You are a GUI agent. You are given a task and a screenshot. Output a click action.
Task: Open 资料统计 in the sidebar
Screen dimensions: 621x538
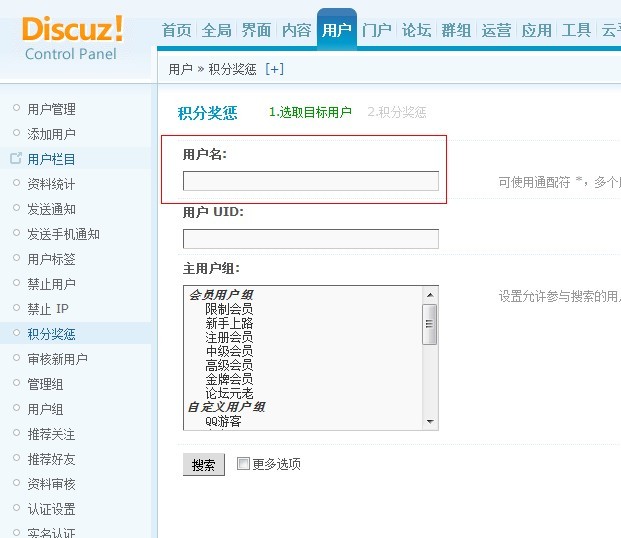tap(51, 184)
